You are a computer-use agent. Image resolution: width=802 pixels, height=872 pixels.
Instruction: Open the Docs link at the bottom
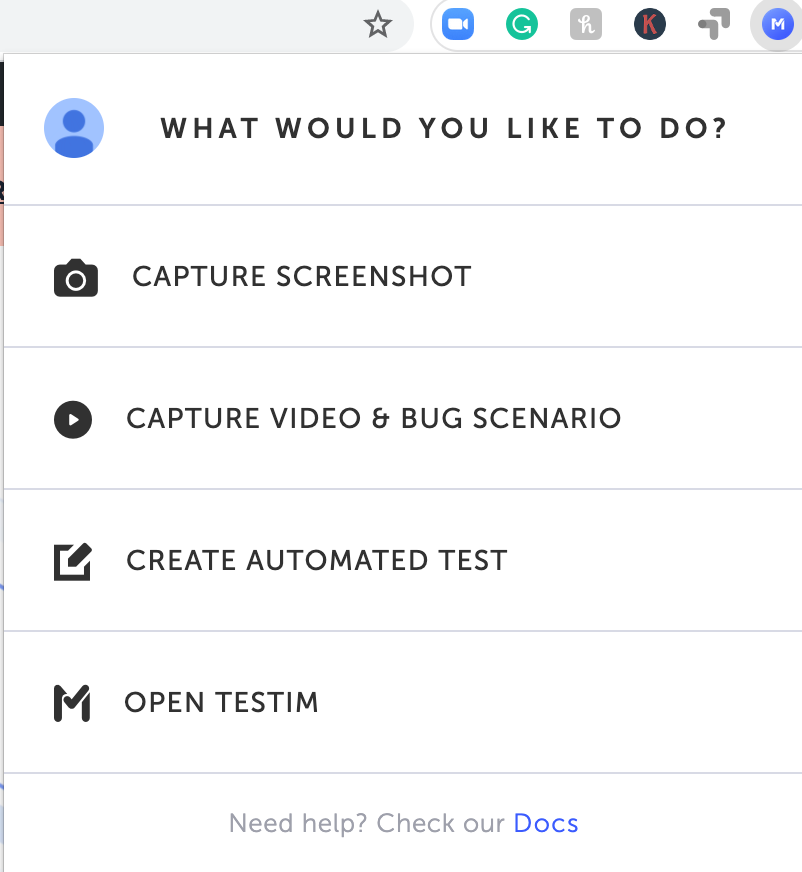click(546, 823)
